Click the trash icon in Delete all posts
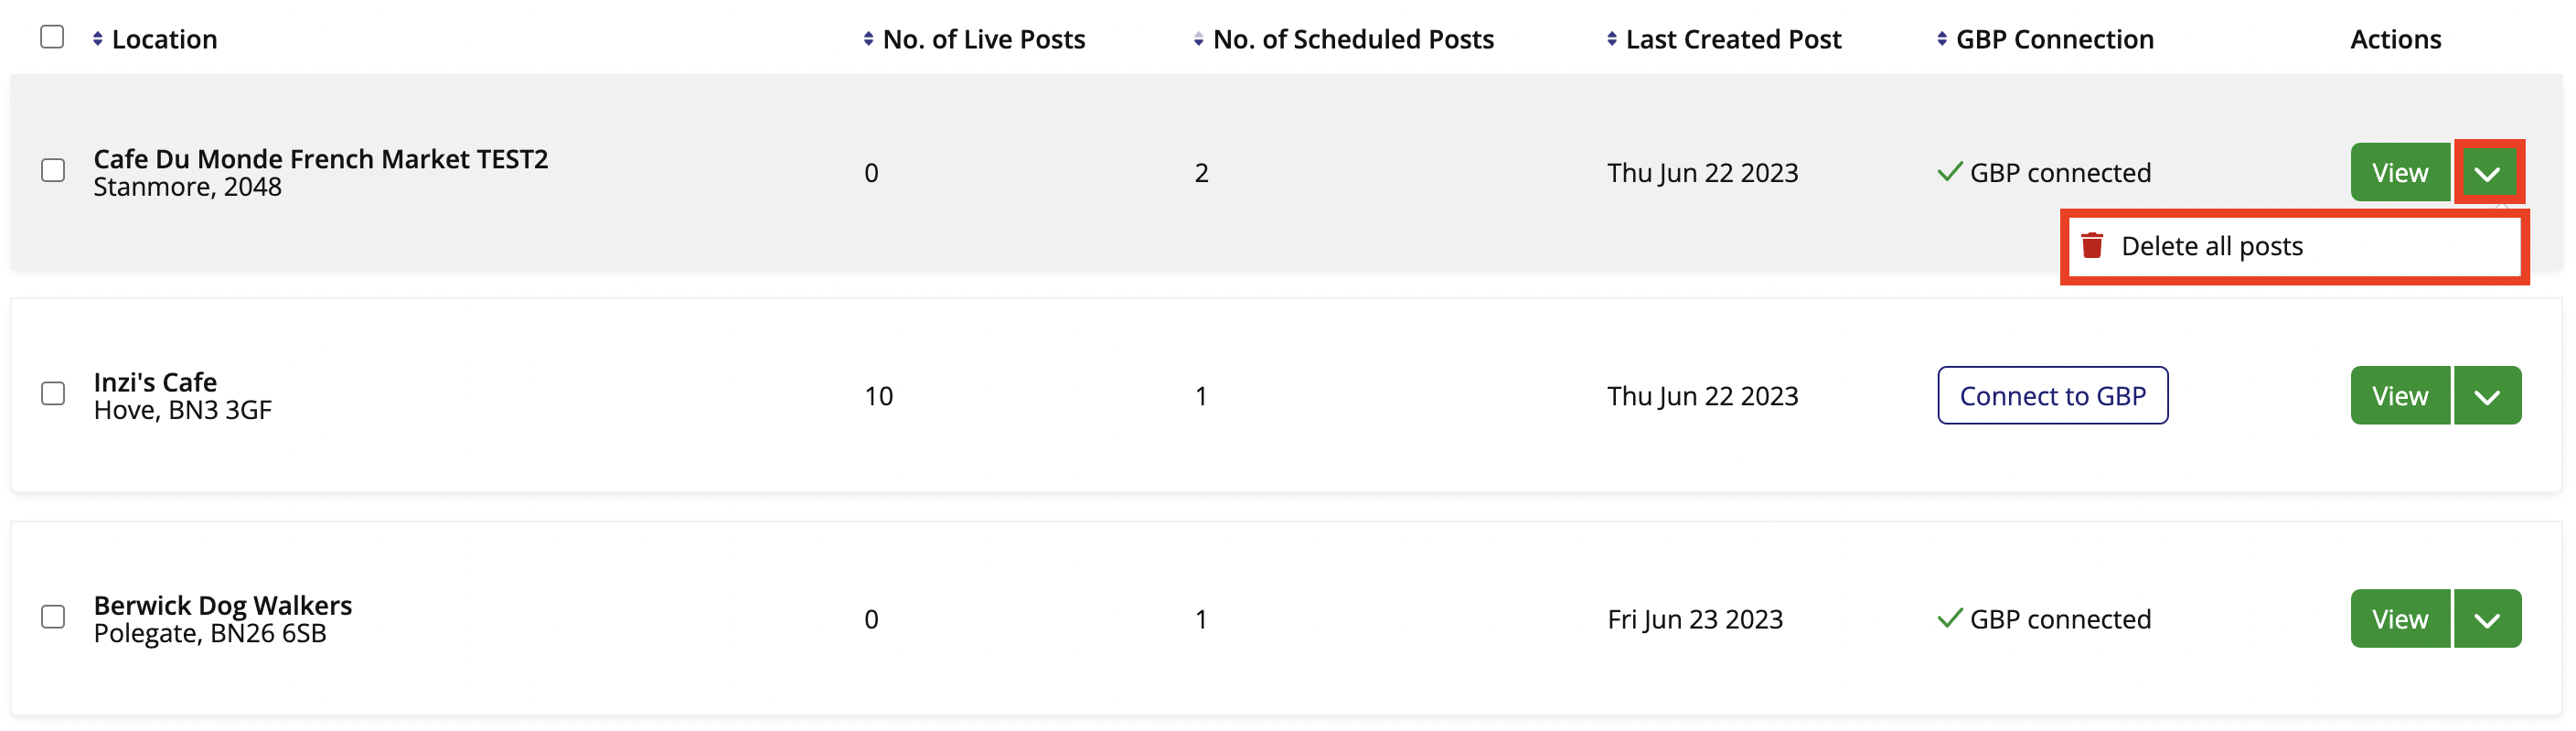2576x731 pixels. pyautogui.click(x=2093, y=245)
